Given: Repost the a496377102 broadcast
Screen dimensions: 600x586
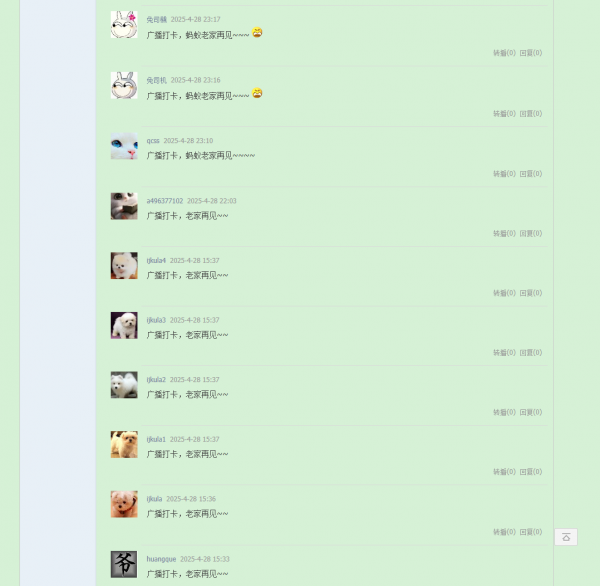Looking at the screenshot, I should 504,233.
